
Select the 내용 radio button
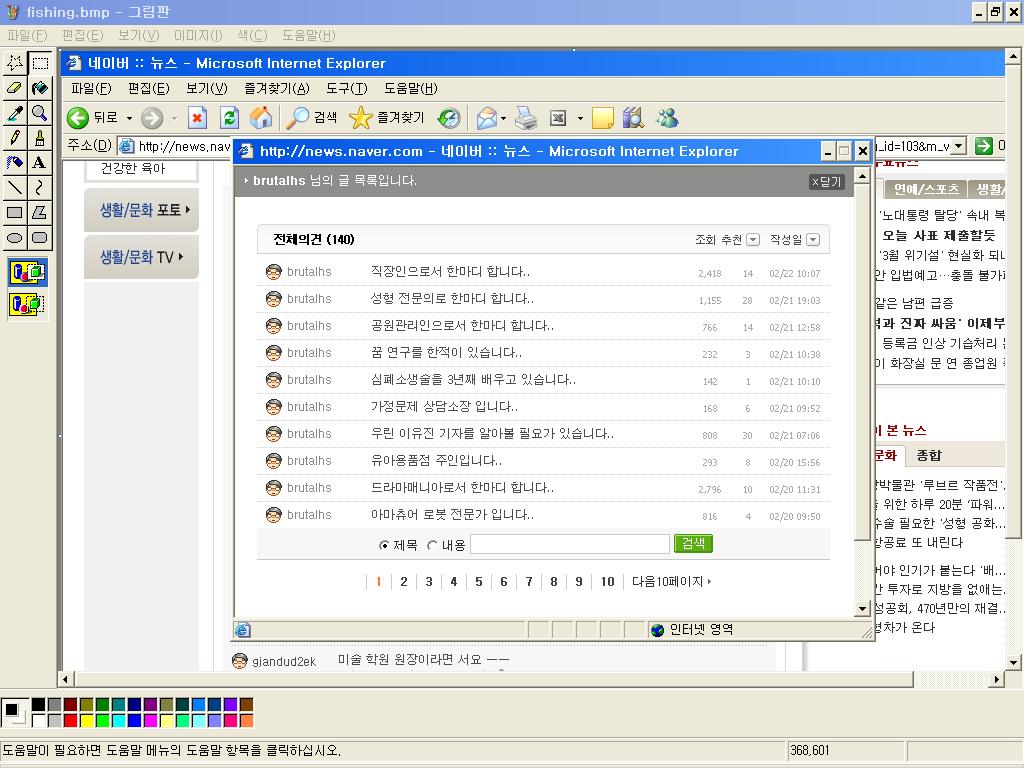point(432,545)
